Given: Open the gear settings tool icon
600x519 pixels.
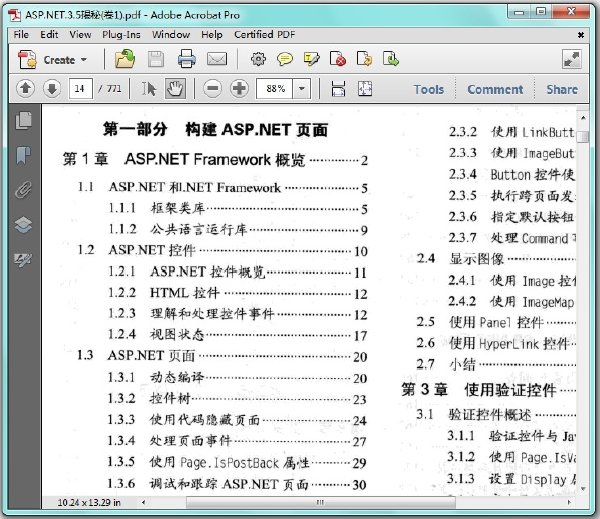Looking at the screenshot, I should [x=258, y=59].
